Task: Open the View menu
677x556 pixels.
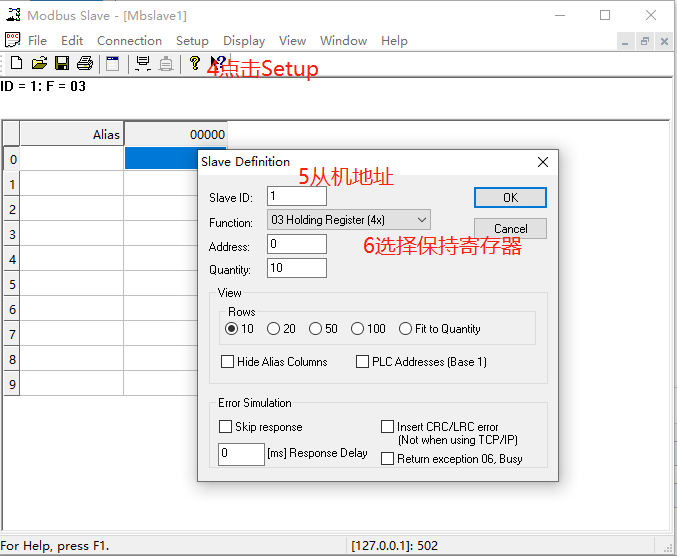Action: 292,41
